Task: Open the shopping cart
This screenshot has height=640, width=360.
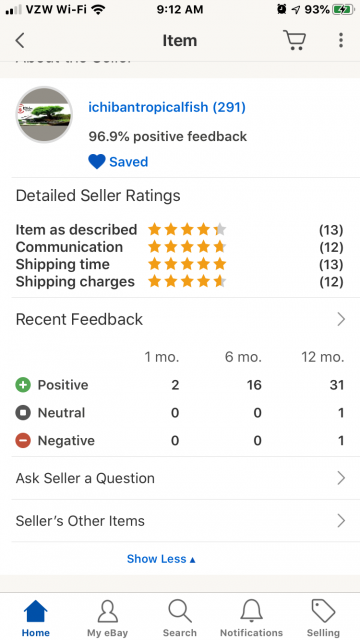Action: tap(294, 40)
